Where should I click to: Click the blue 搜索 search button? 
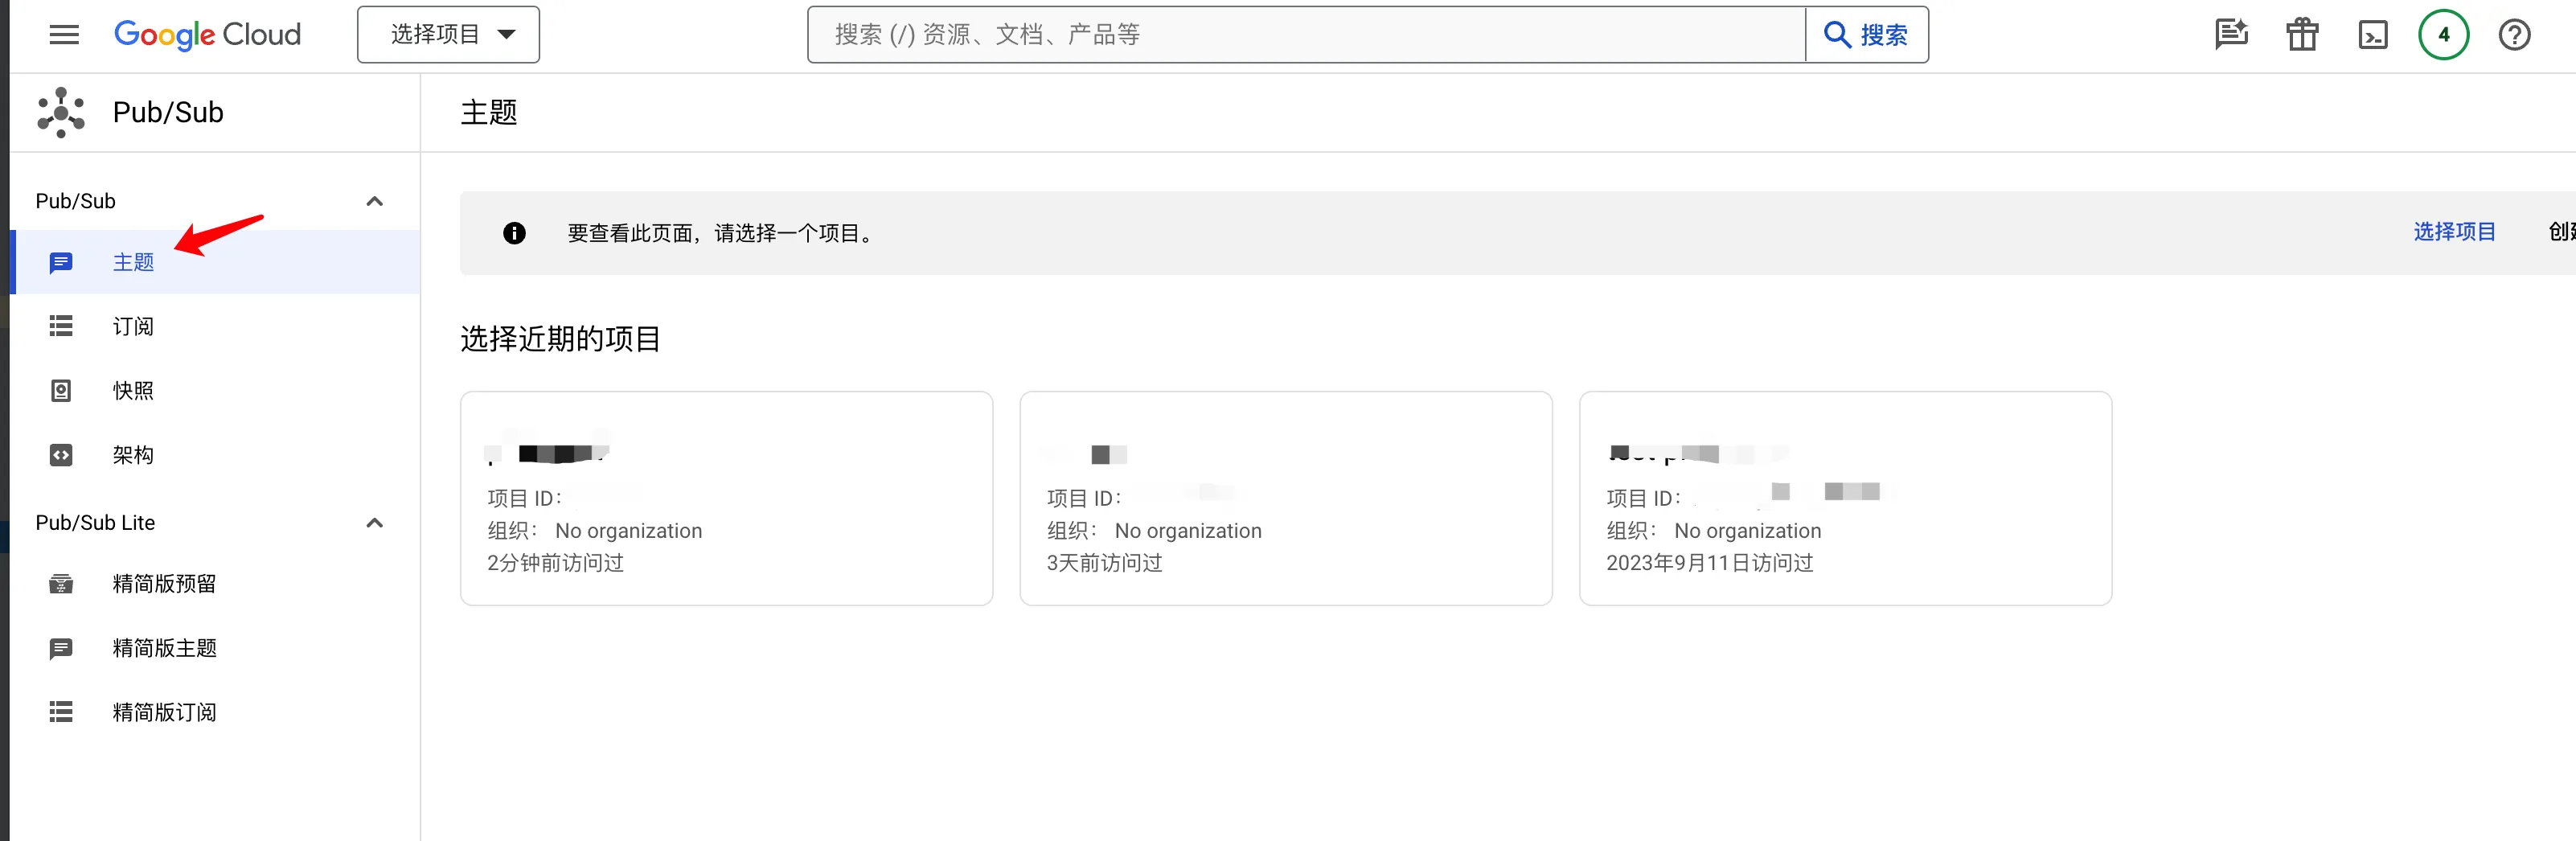(1867, 35)
